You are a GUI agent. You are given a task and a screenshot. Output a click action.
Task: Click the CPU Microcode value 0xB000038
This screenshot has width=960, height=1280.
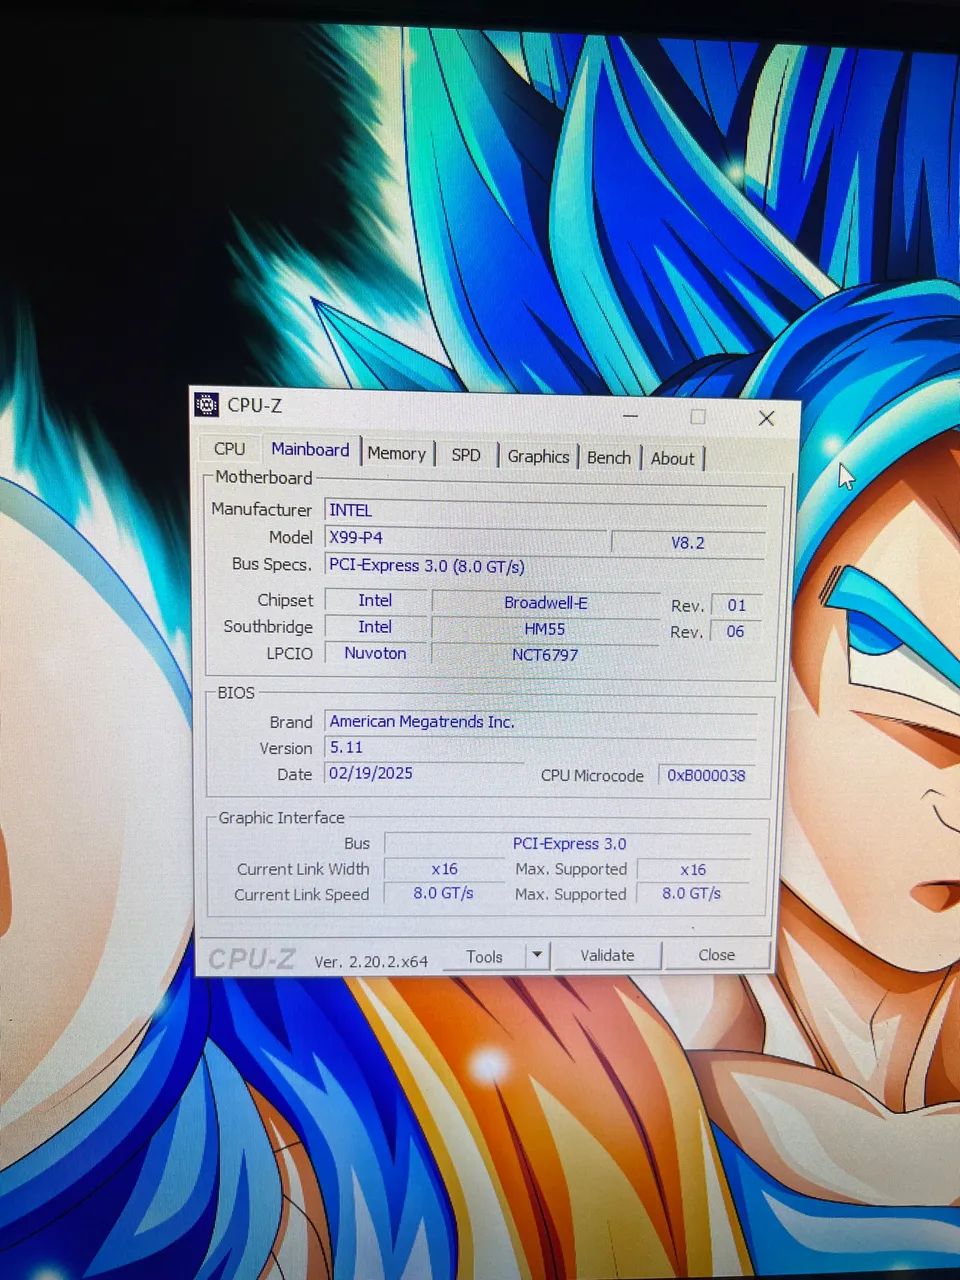coord(706,775)
